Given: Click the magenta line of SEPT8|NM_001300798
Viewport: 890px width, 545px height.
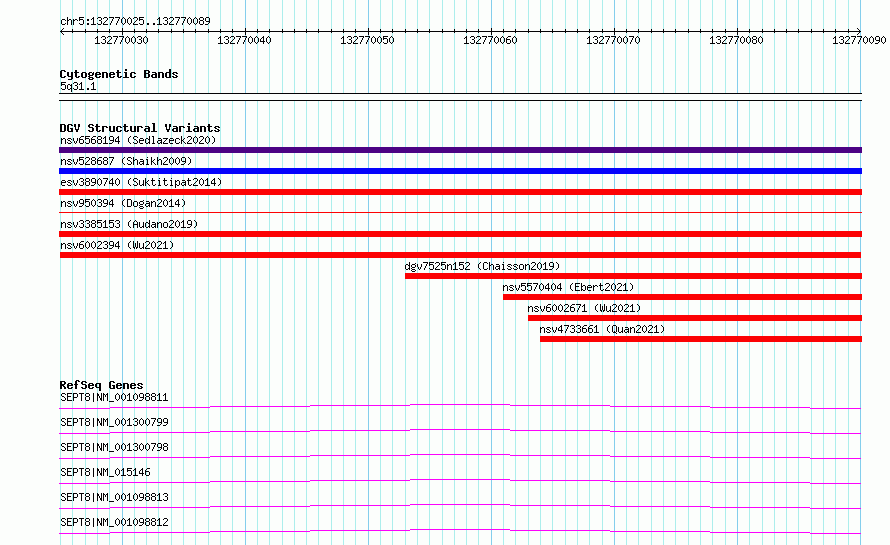Looking at the screenshot, I should (x=460, y=456).
